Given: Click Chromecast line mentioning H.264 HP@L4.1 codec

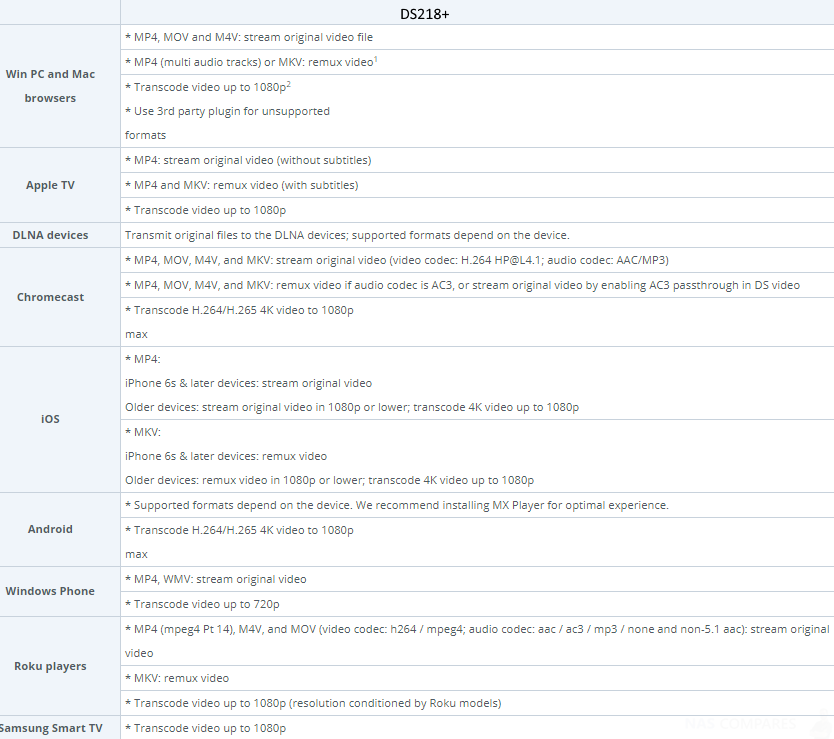Looking at the screenshot, I should pos(397,260).
